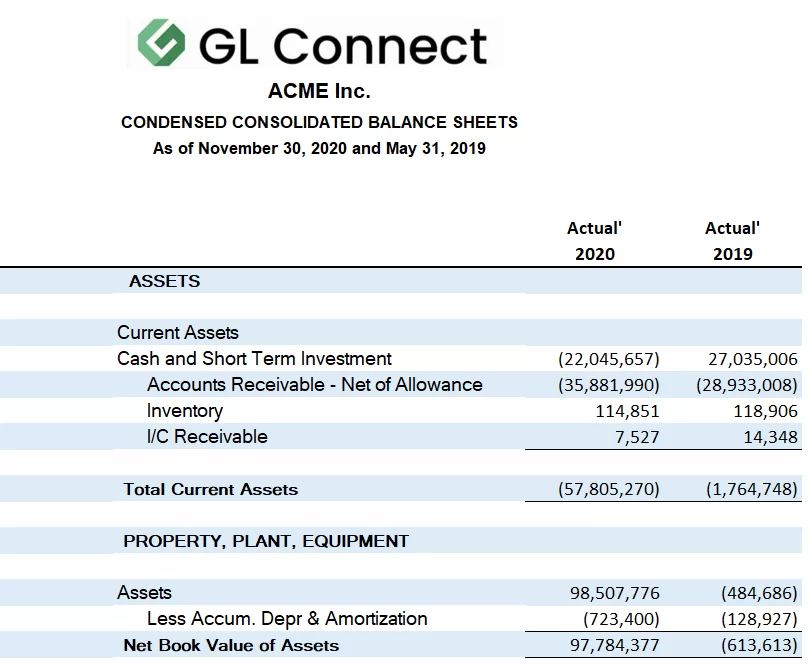Click the Actual' 2020 column header

click(594, 241)
